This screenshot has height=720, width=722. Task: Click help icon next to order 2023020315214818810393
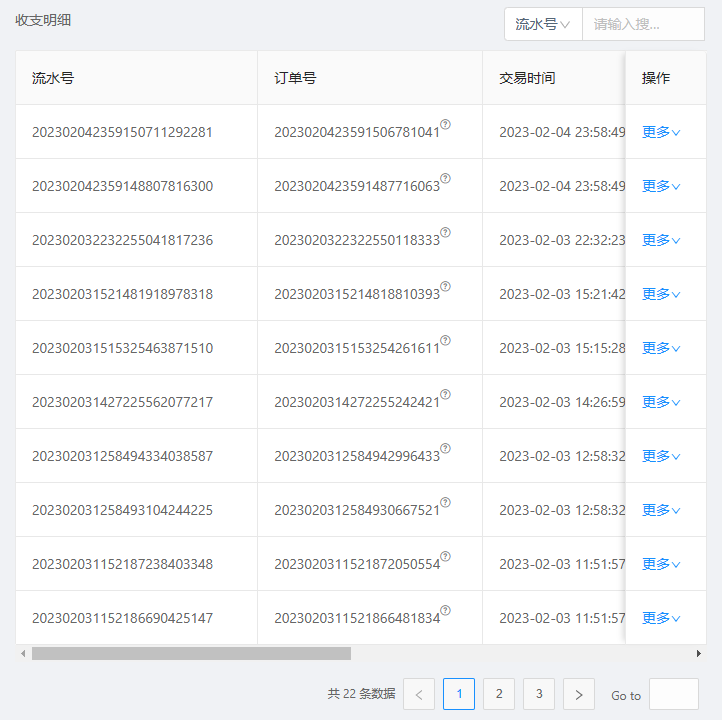(445, 286)
